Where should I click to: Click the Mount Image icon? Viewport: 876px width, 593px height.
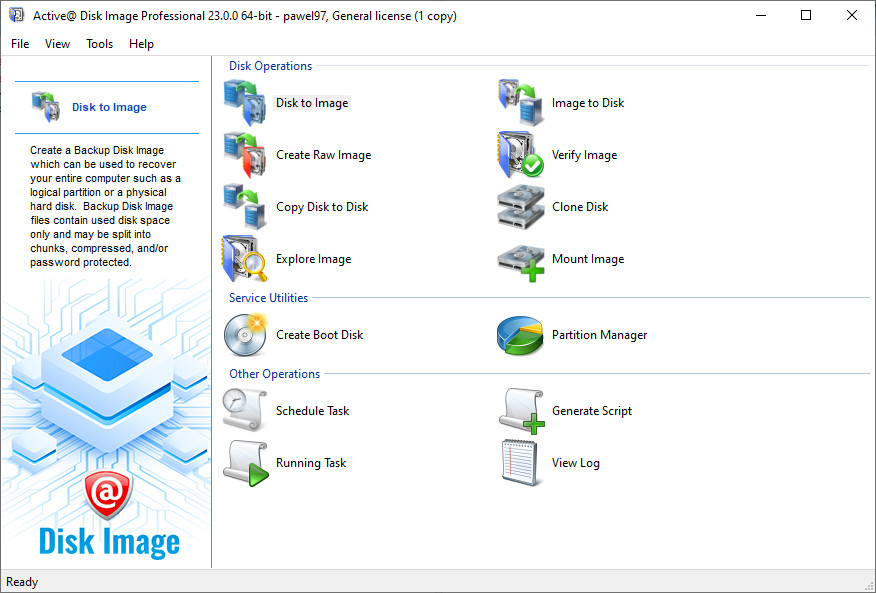520,262
